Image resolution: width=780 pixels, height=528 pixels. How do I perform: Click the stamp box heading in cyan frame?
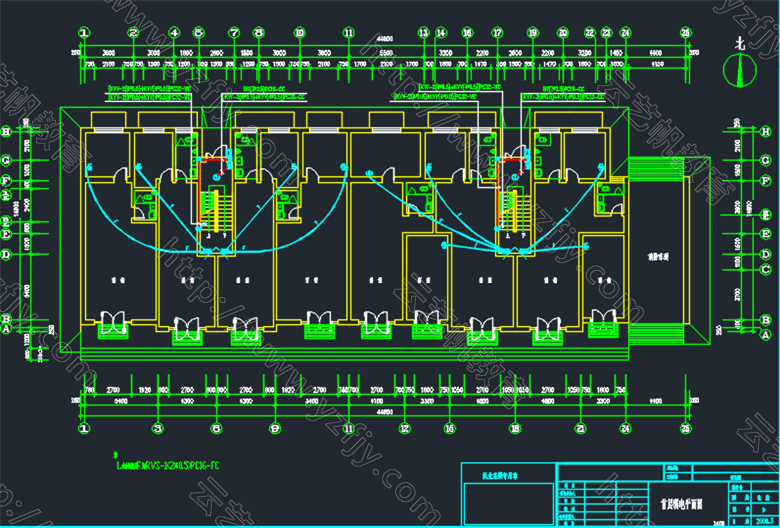[501, 475]
